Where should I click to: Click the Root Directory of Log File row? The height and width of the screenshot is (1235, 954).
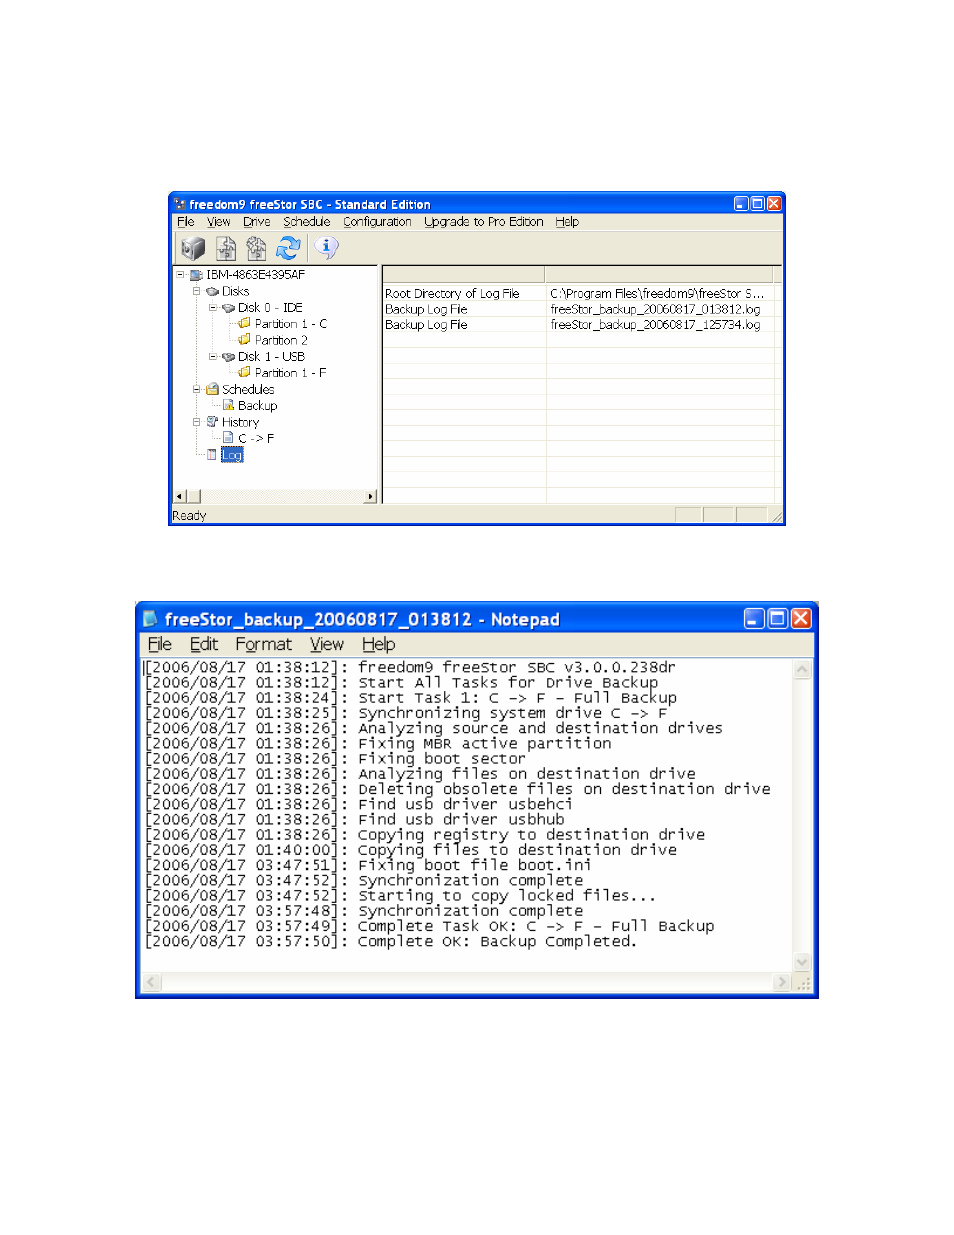click(452, 294)
